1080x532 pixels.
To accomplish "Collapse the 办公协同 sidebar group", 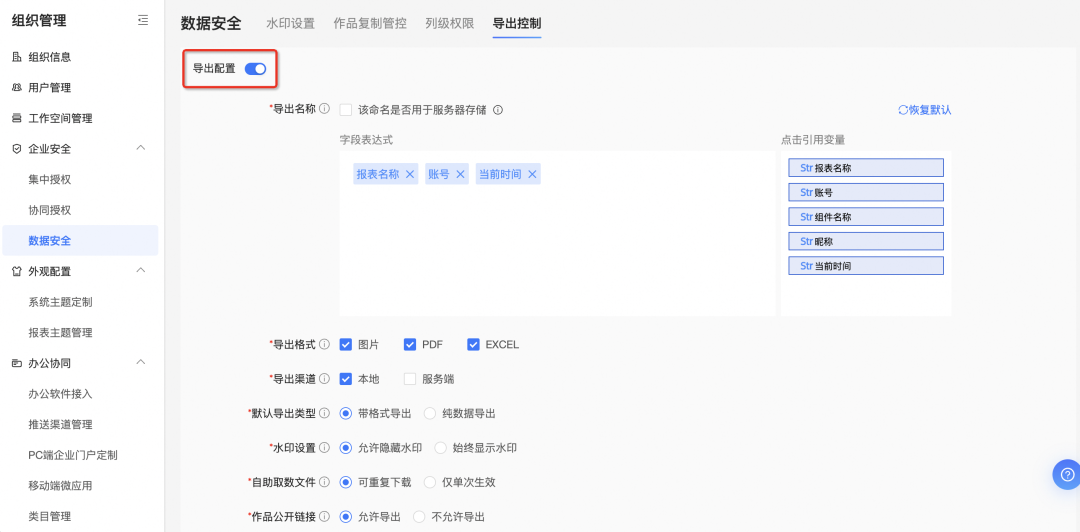I will (x=141, y=363).
